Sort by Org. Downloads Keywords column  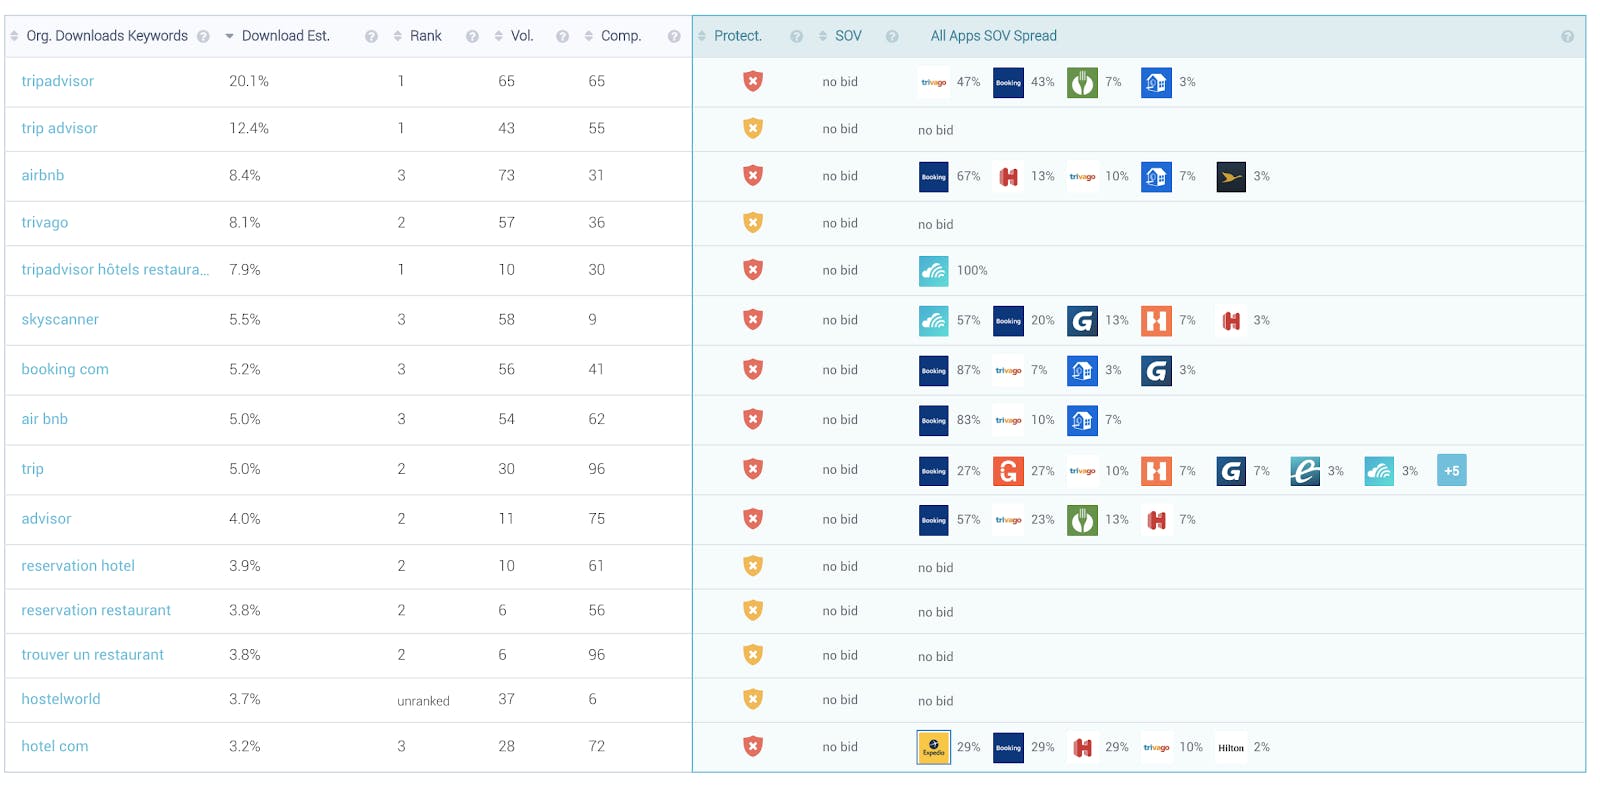(x=107, y=36)
